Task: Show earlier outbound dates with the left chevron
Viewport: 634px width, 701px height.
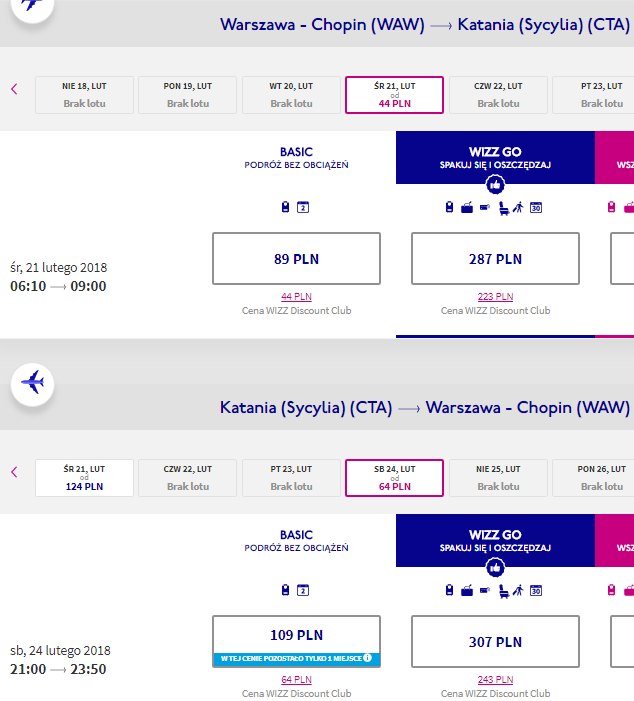Action: (14, 89)
